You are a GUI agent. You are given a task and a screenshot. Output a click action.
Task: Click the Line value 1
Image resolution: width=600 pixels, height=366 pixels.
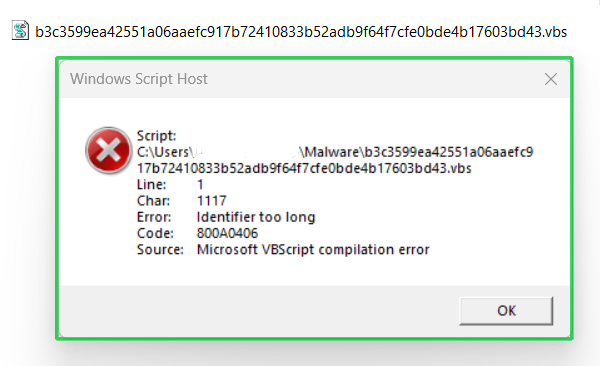pyautogui.click(x=200, y=185)
